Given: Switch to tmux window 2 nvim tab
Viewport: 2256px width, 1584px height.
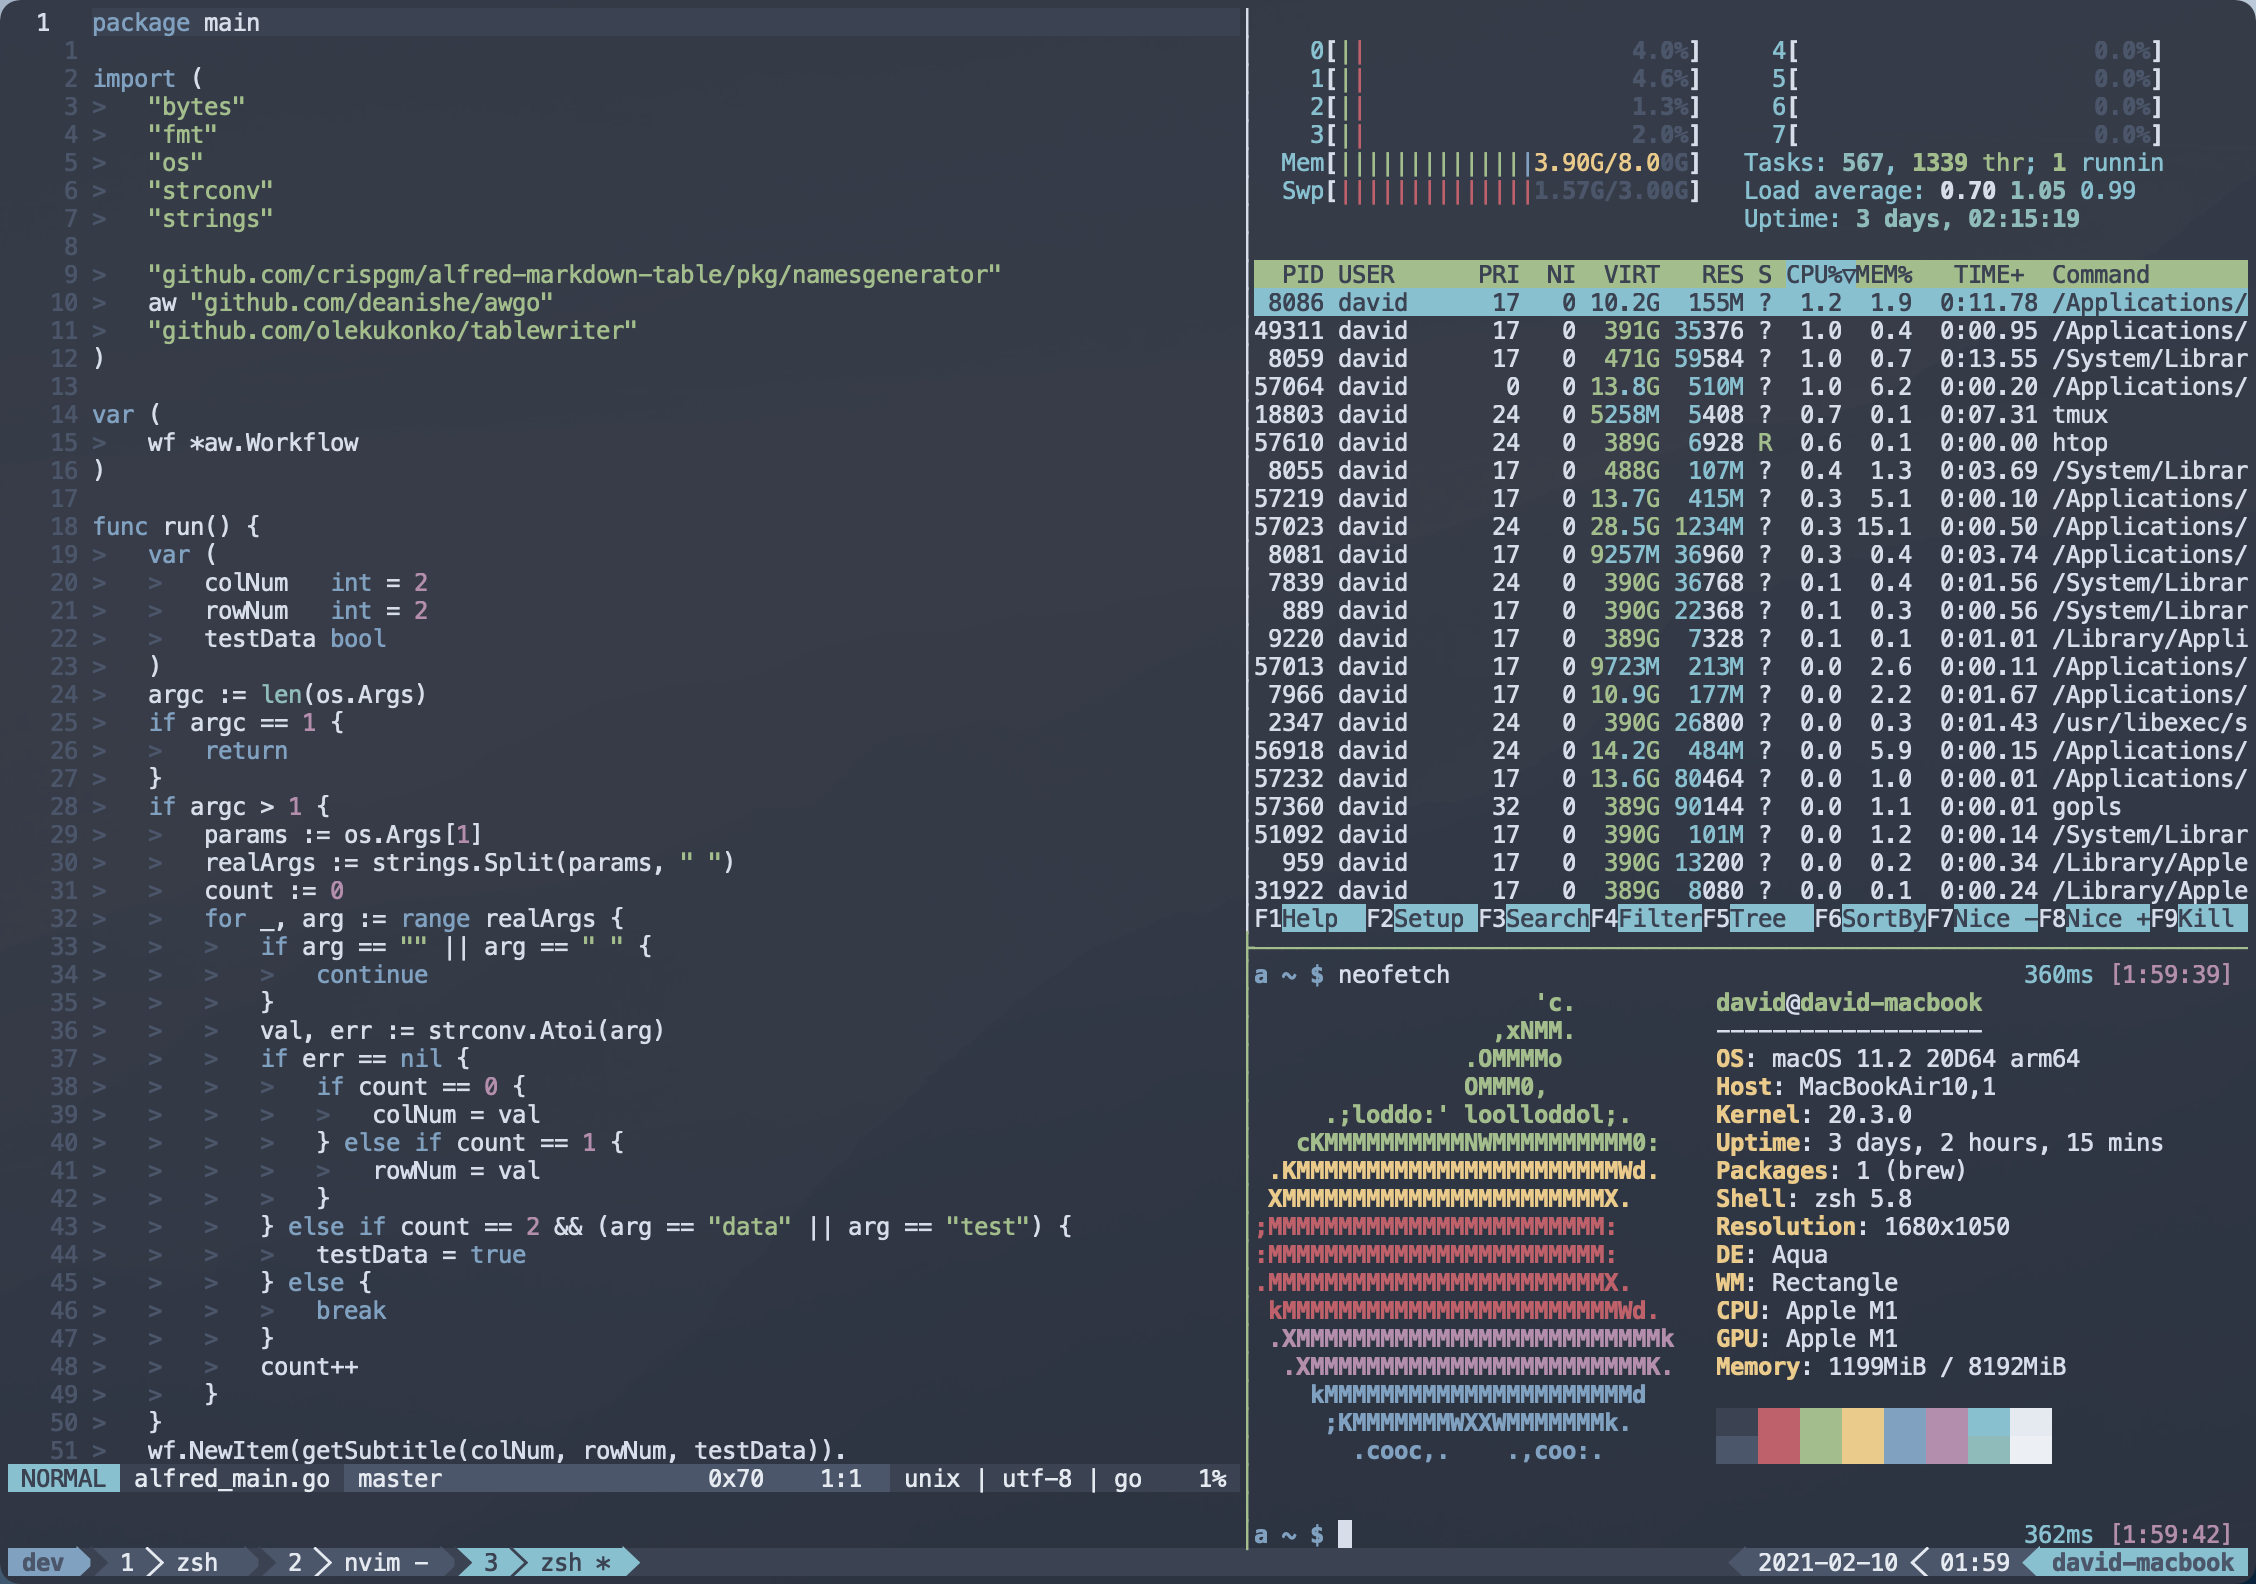Looking at the screenshot, I should click(x=360, y=1562).
